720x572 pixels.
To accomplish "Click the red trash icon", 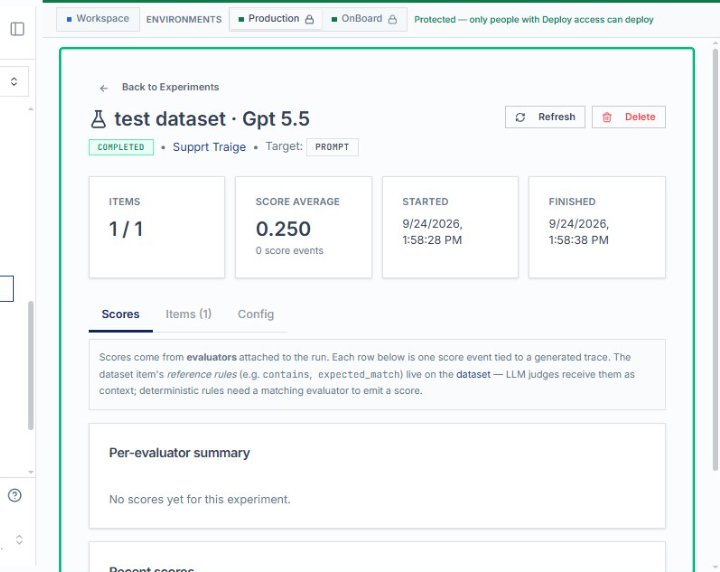I will [x=607, y=118].
